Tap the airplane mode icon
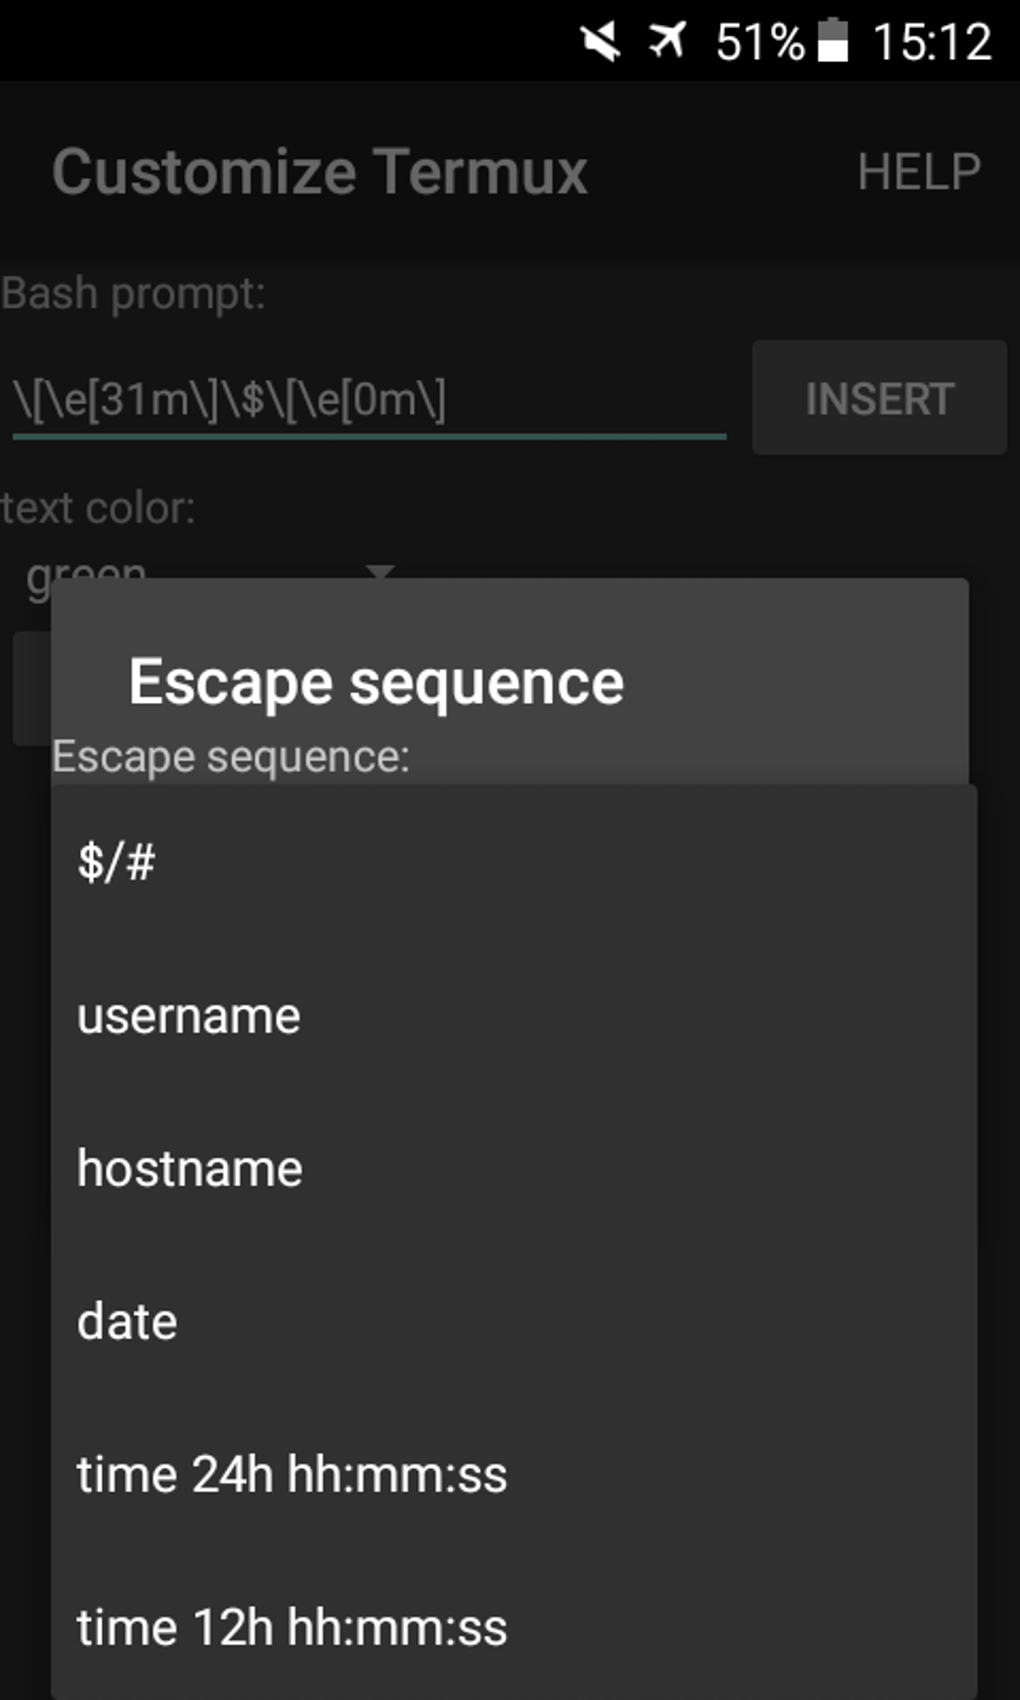Viewport: 1020px width, 1700px height. click(x=667, y=42)
